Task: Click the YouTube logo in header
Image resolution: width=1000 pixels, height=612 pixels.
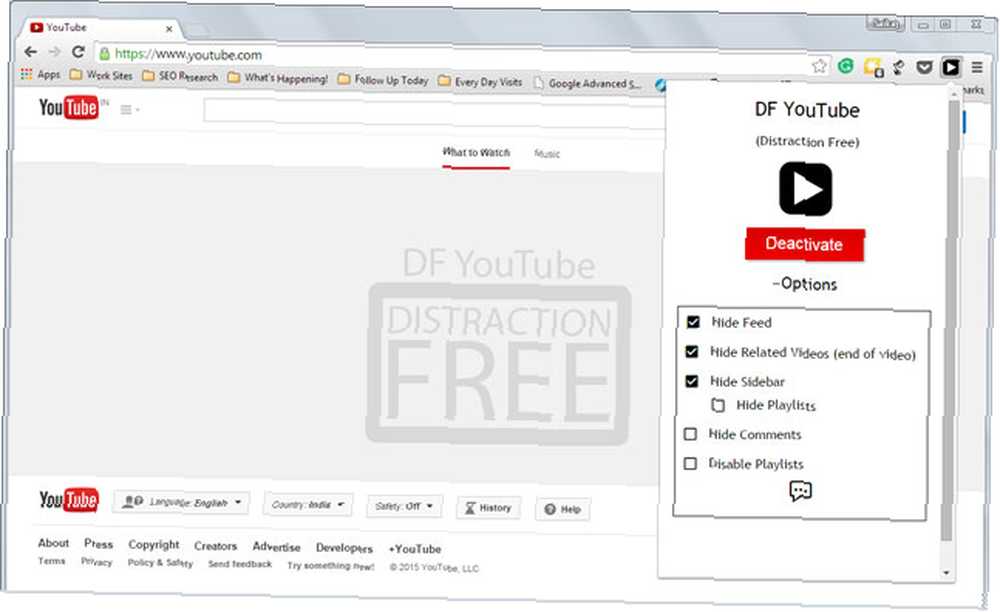Action: click(x=69, y=108)
